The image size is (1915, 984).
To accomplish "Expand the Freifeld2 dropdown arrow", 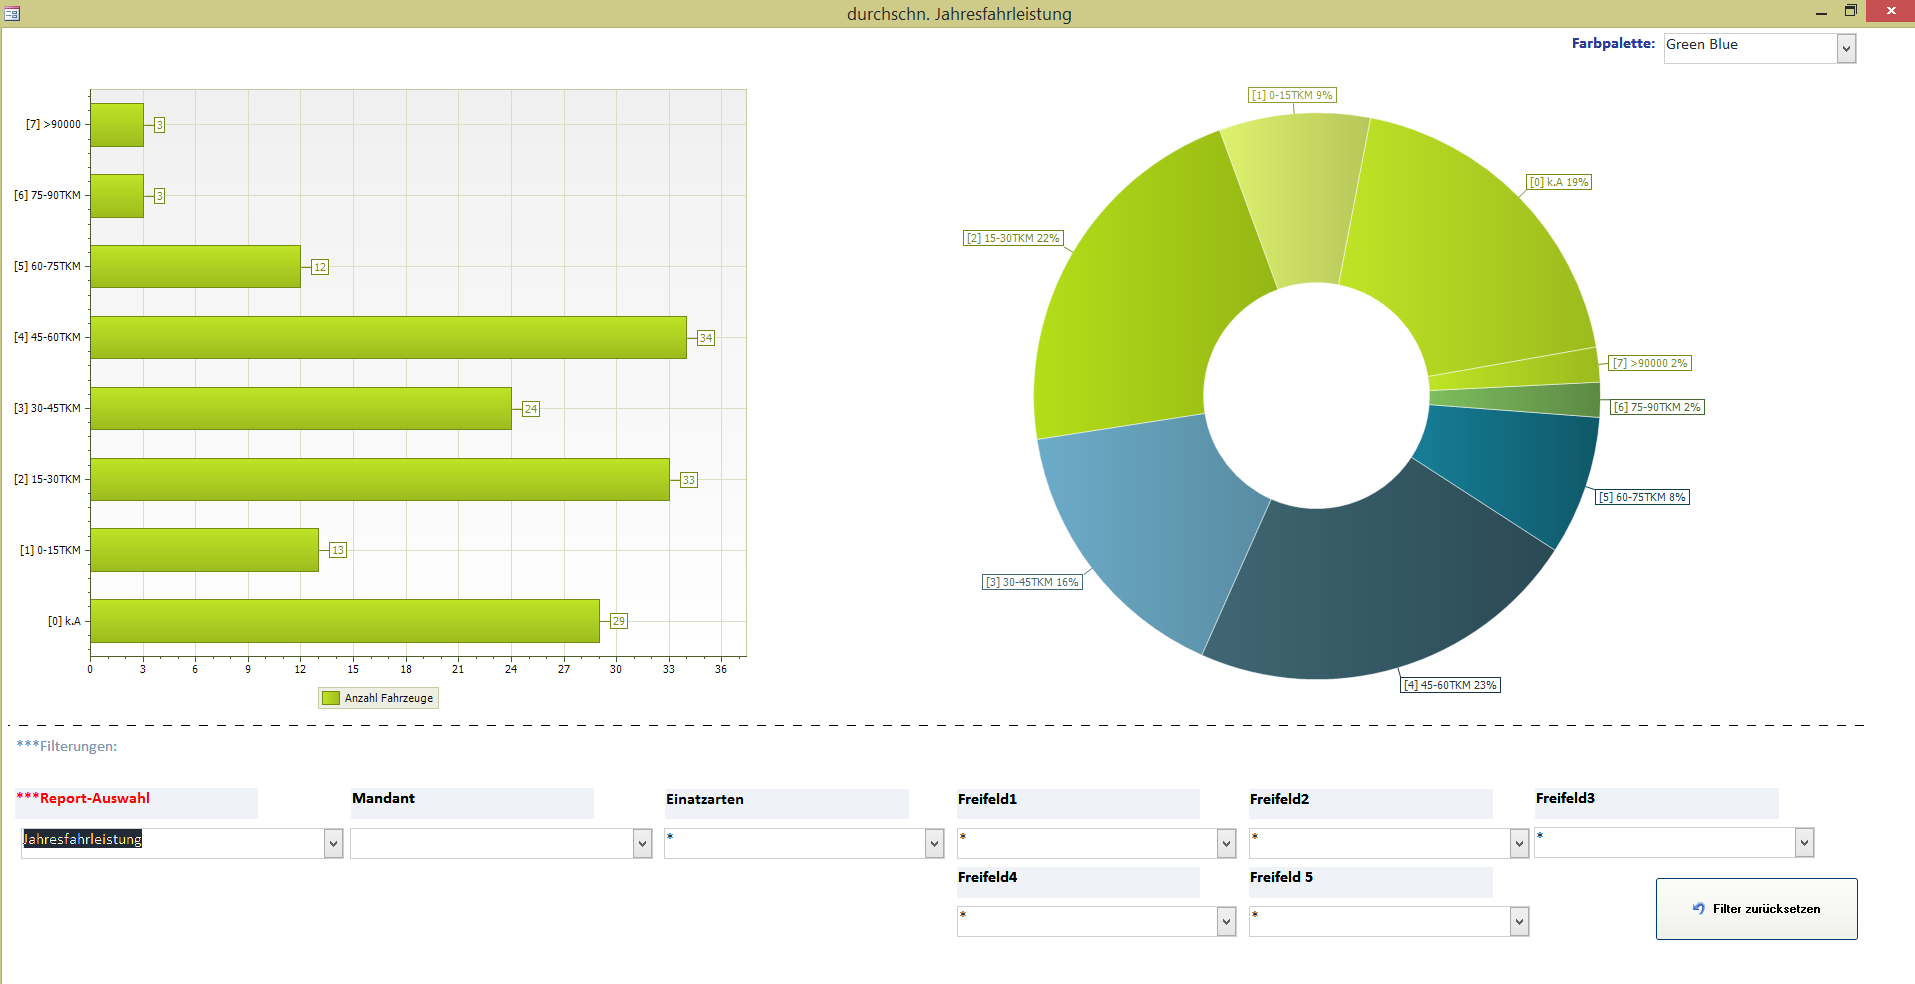I will pyautogui.click(x=1519, y=844).
